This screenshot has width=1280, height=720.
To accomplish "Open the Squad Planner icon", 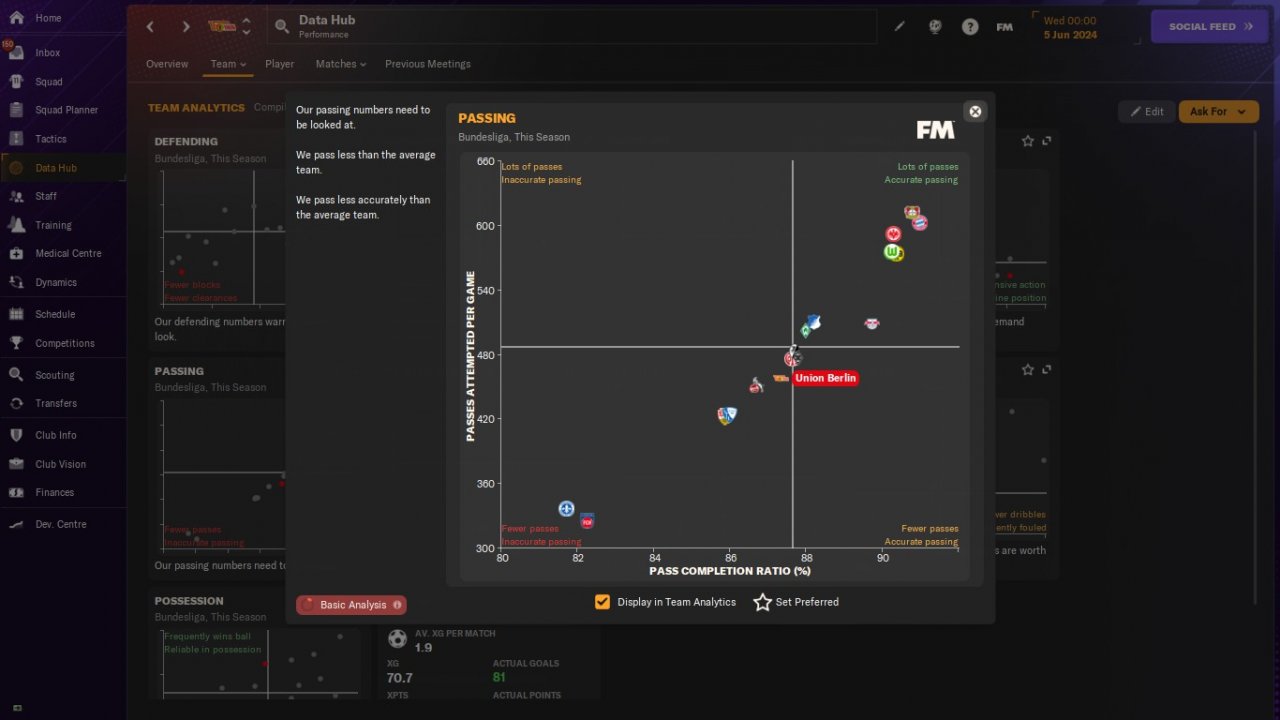I will [x=16, y=110].
